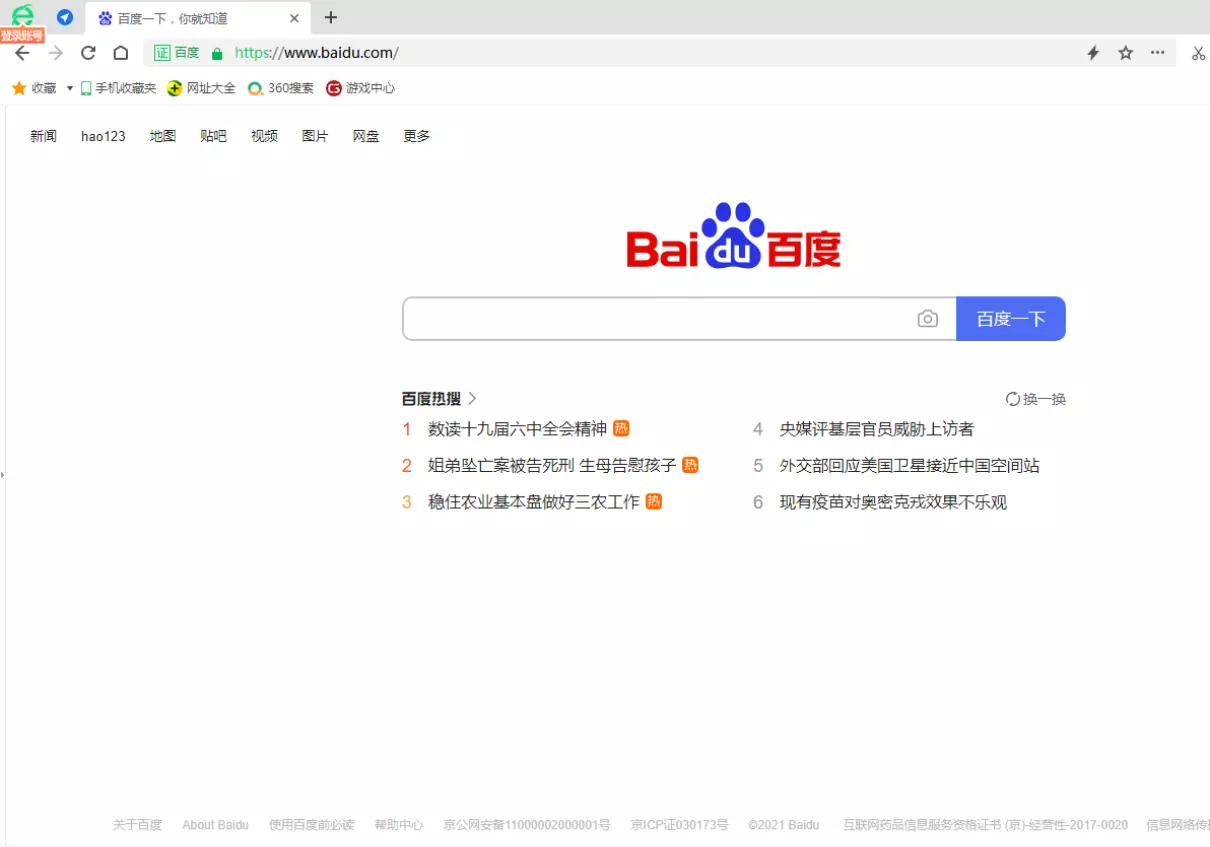The image size is (1210, 847).
Task: Open 京ICP证030173号 footer link
Action: pos(680,825)
